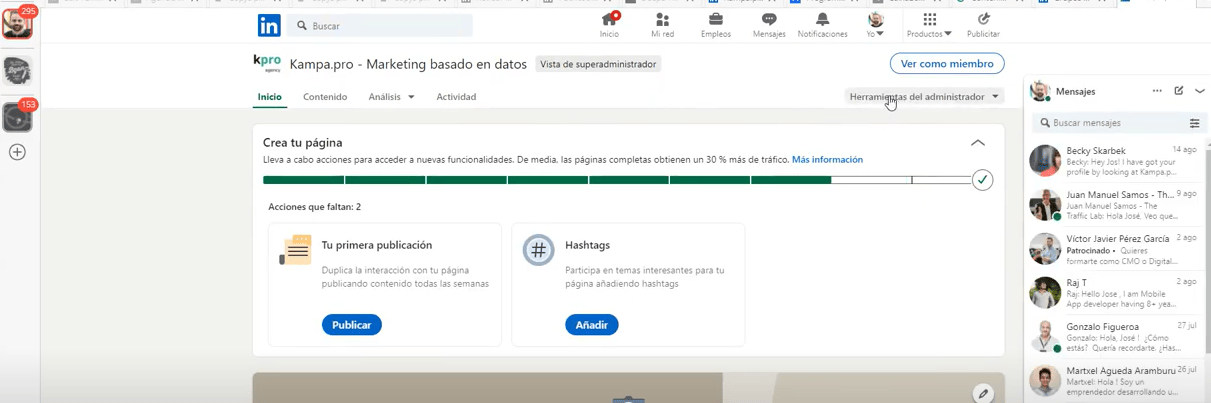1211x403 pixels.
Task: Open the second sidebar workspace icon
Action: coord(17,70)
